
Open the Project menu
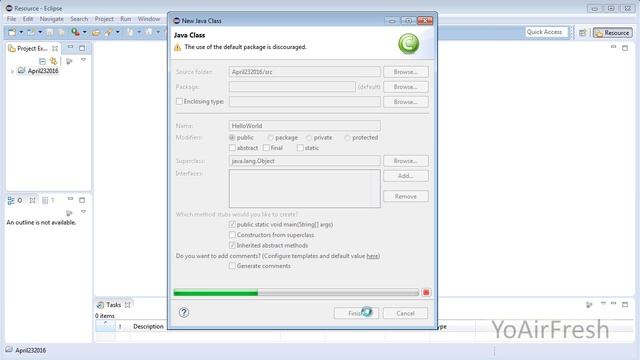pyautogui.click(x=104, y=19)
